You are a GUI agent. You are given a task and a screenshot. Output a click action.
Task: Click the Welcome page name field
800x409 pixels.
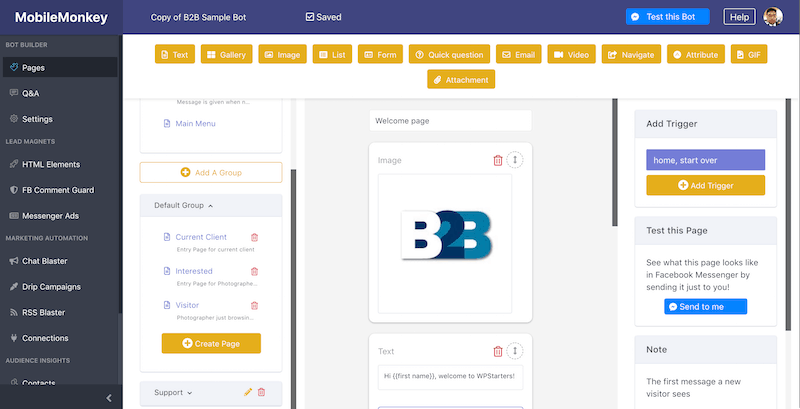(449, 121)
